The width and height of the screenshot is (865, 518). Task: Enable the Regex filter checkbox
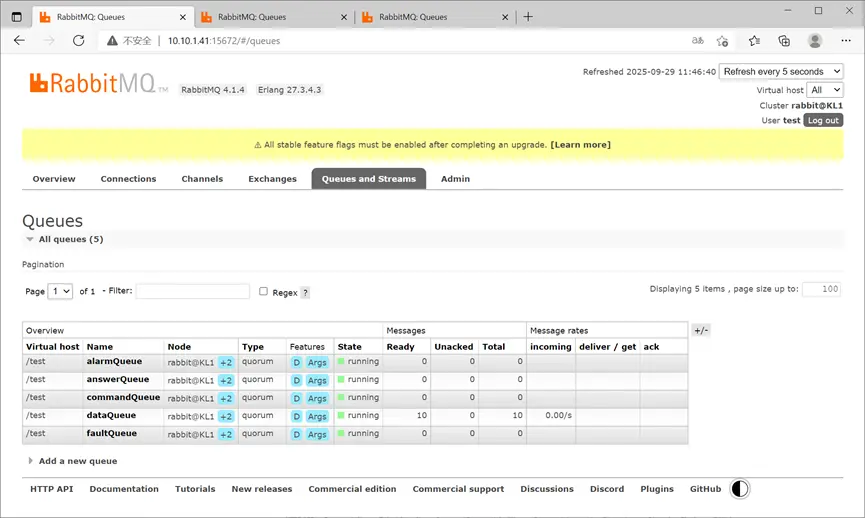coord(263,292)
